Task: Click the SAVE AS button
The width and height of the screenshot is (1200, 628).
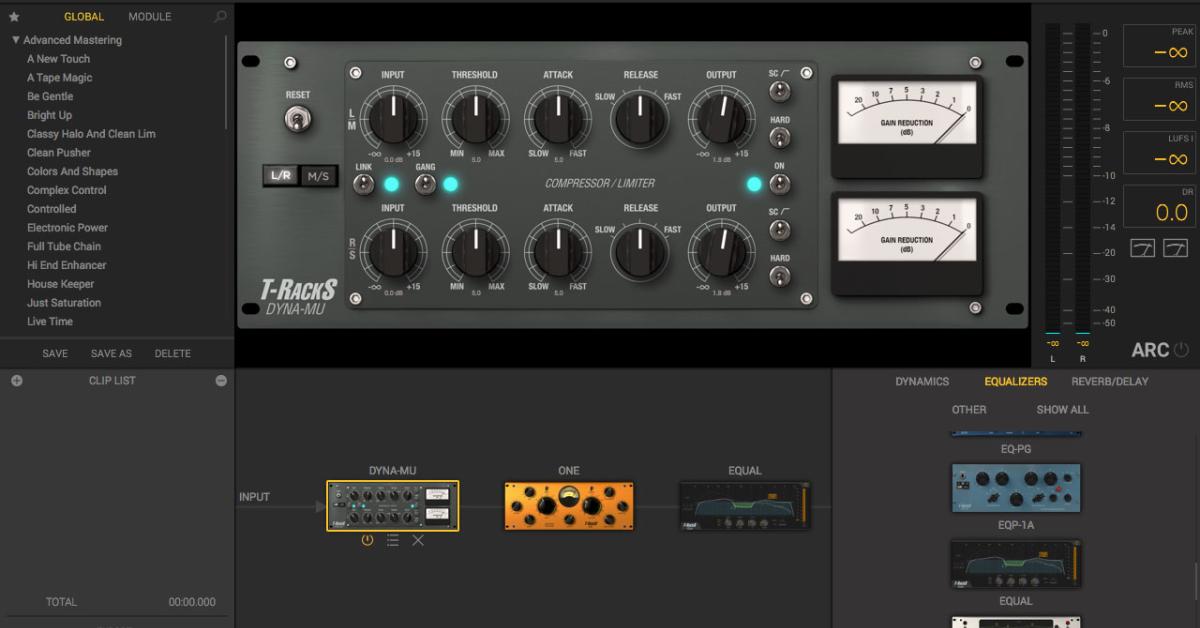Action: pos(111,354)
